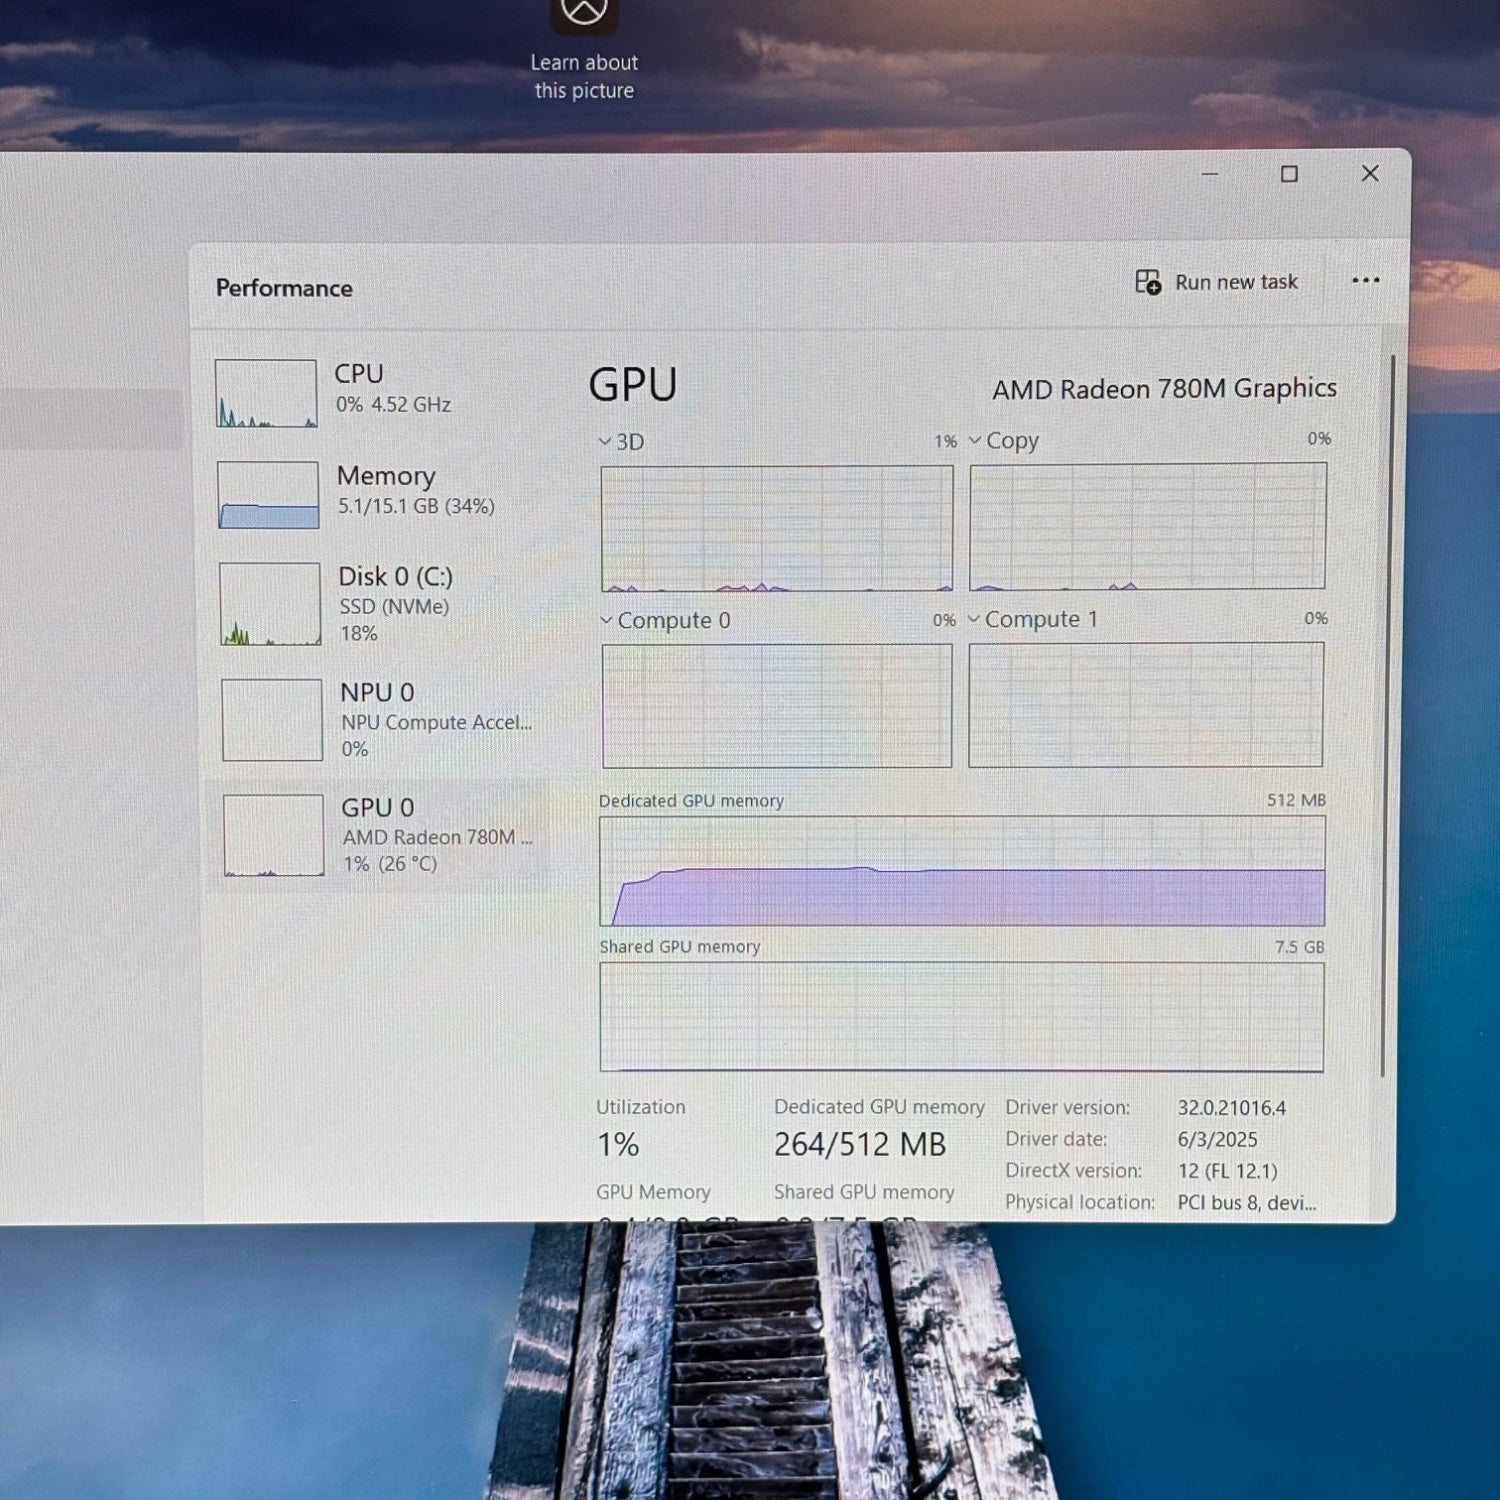The image size is (1500, 1500).
Task: Click the Copy usage graph
Action: tap(1148, 526)
